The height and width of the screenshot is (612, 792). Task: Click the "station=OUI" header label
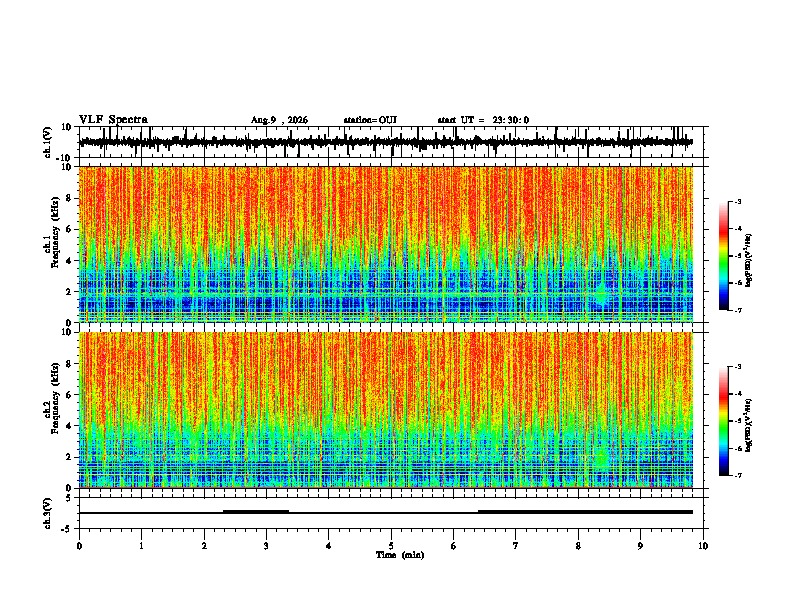370,120
